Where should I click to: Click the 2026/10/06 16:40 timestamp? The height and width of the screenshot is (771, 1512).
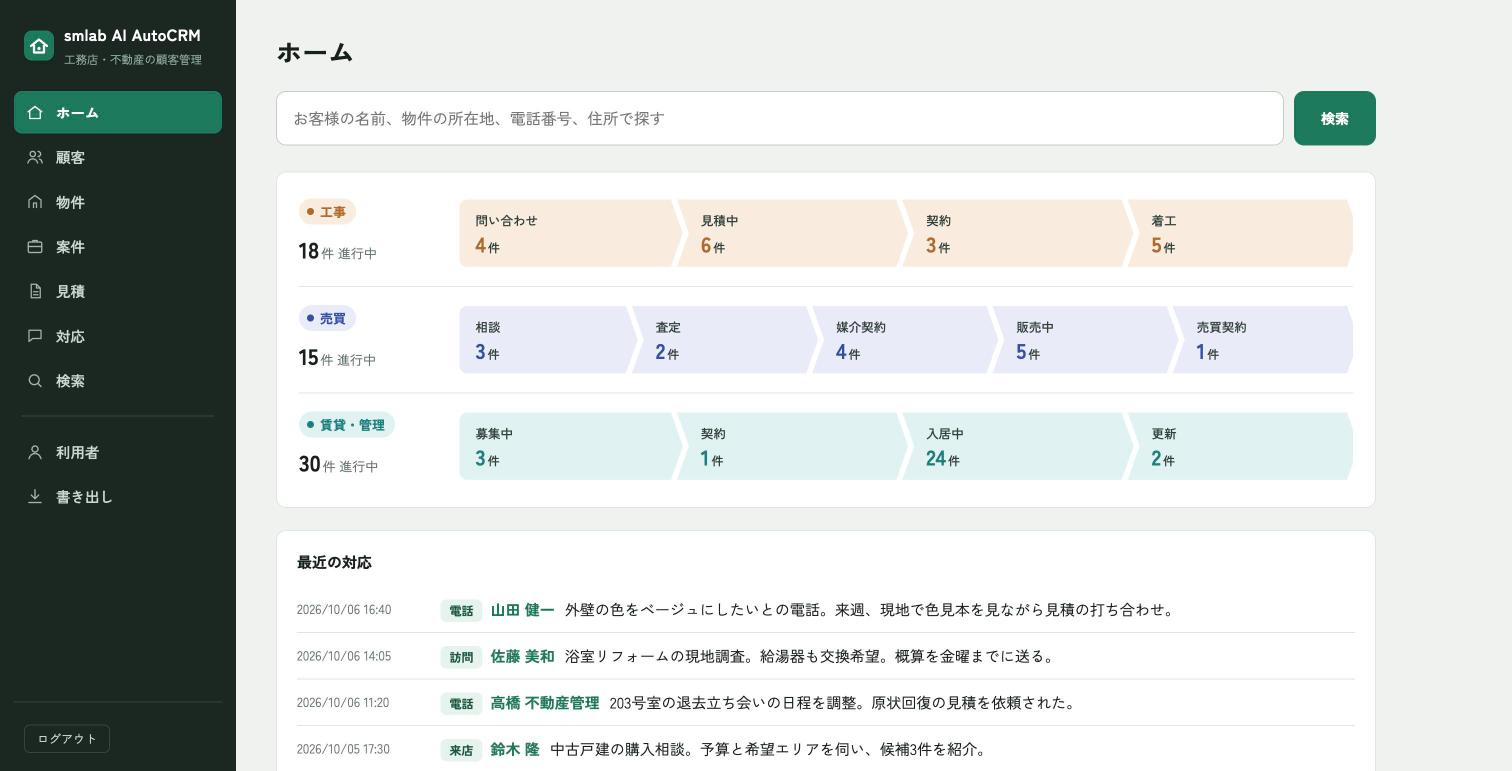click(x=344, y=610)
